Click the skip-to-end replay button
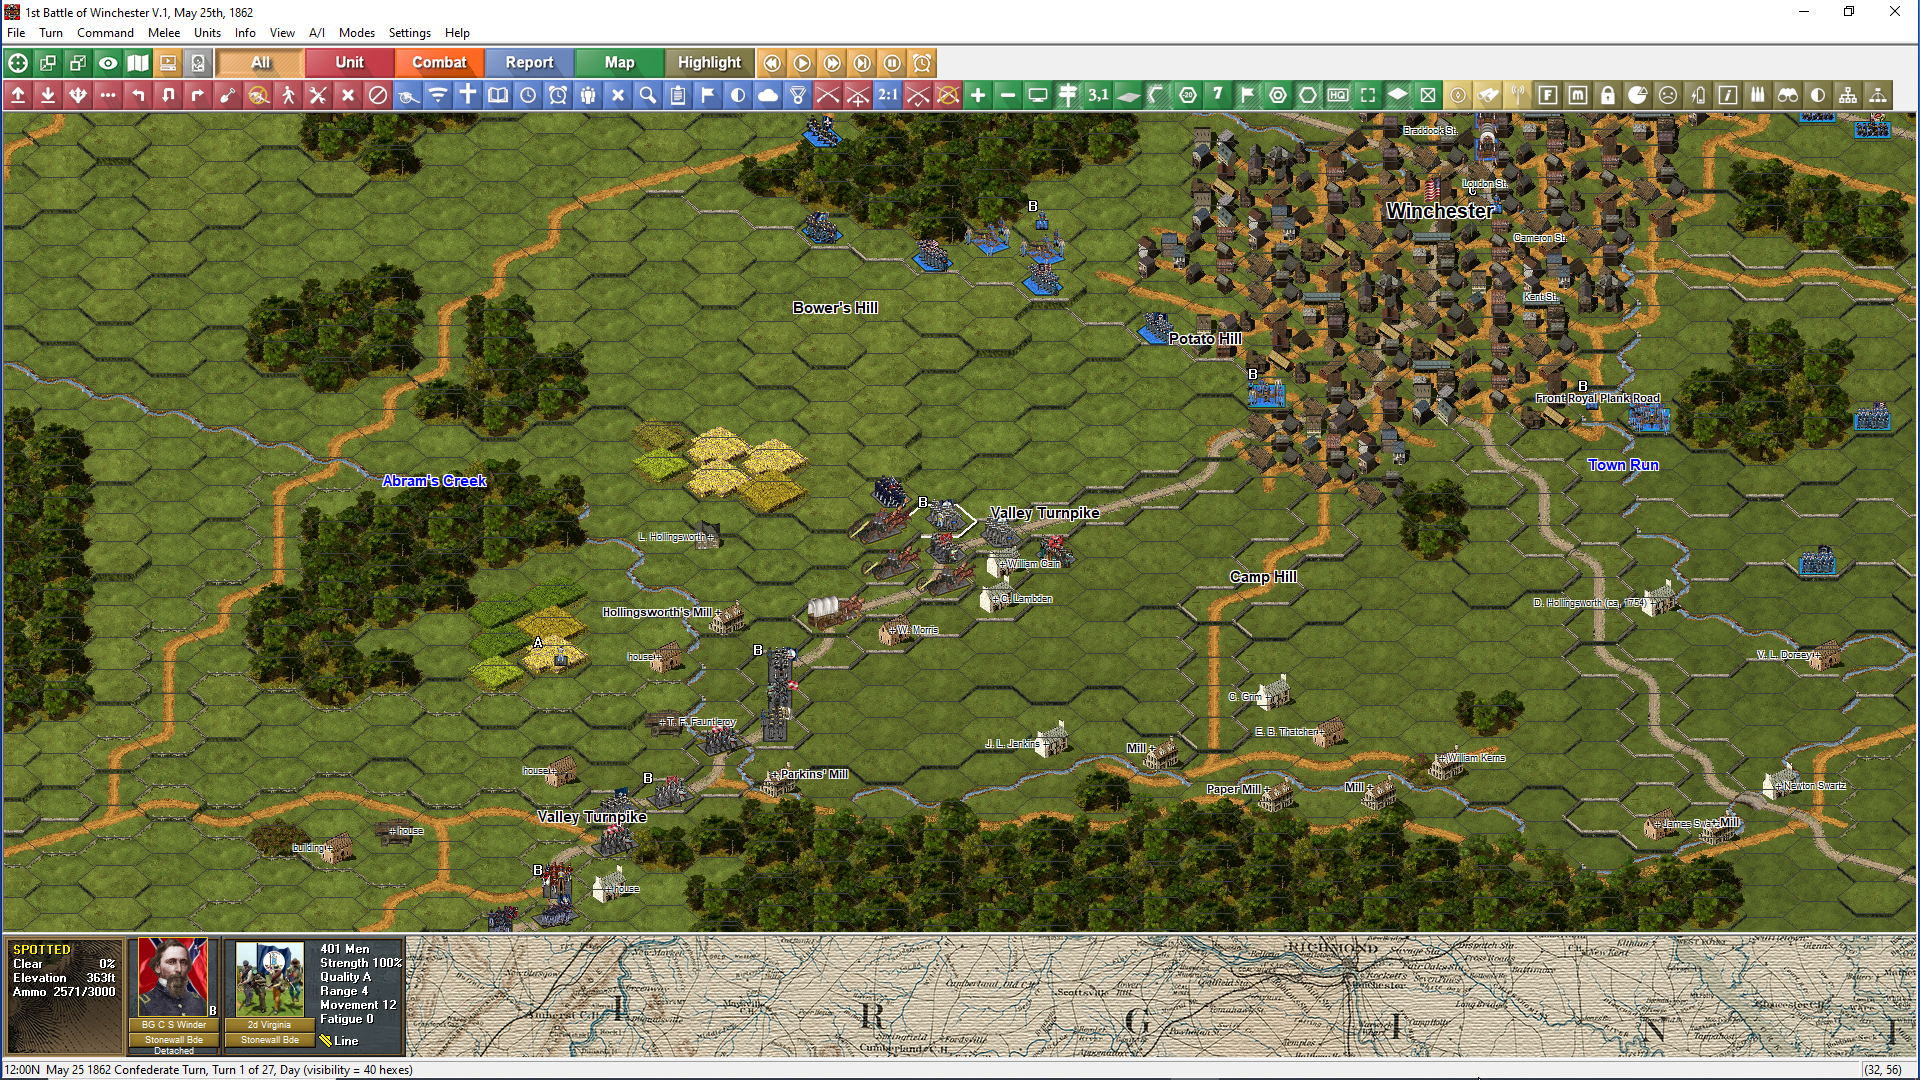The width and height of the screenshot is (1920, 1080). pyautogui.click(x=862, y=63)
